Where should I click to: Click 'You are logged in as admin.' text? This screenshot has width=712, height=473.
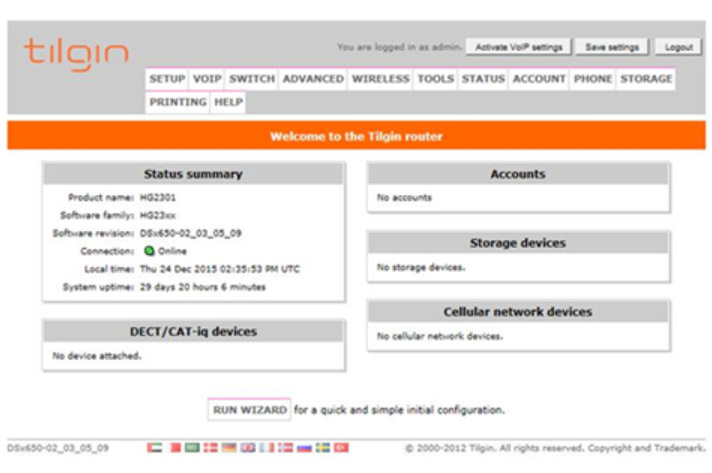400,47
